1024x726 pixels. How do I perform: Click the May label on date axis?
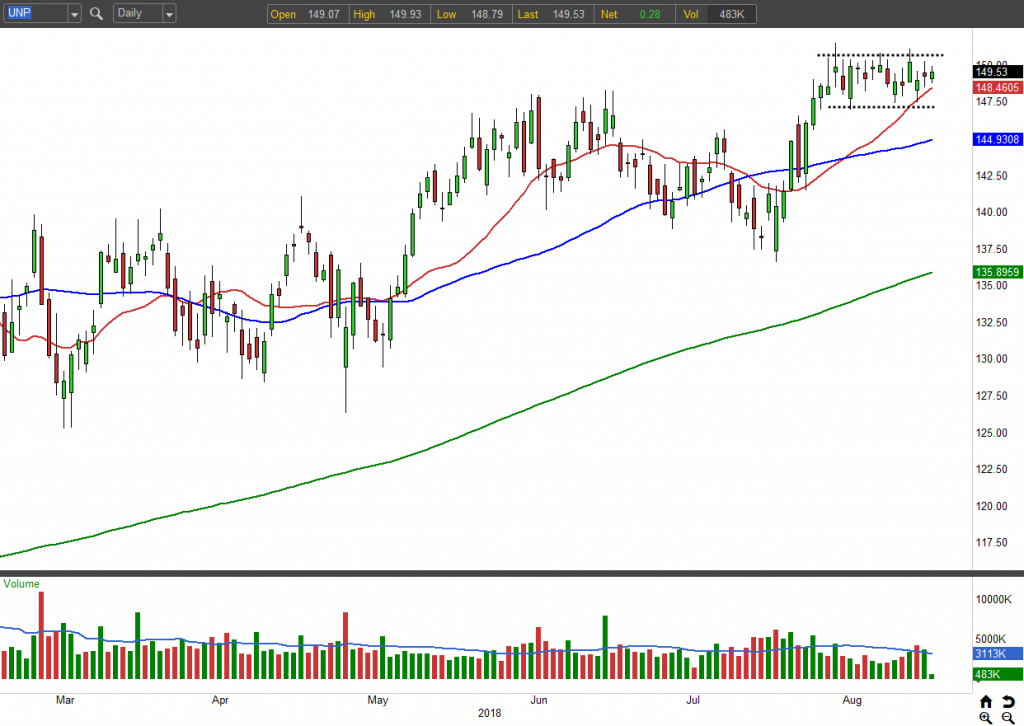coord(377,700)
